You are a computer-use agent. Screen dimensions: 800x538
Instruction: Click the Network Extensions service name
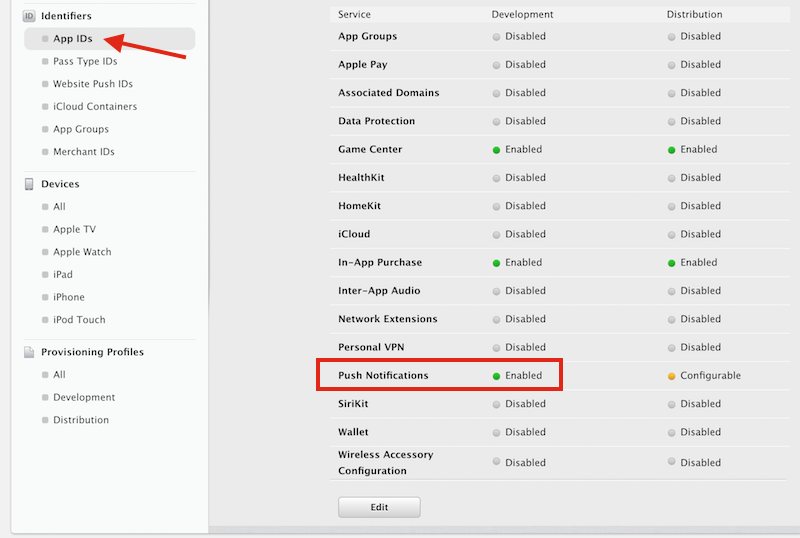(387, 319)
